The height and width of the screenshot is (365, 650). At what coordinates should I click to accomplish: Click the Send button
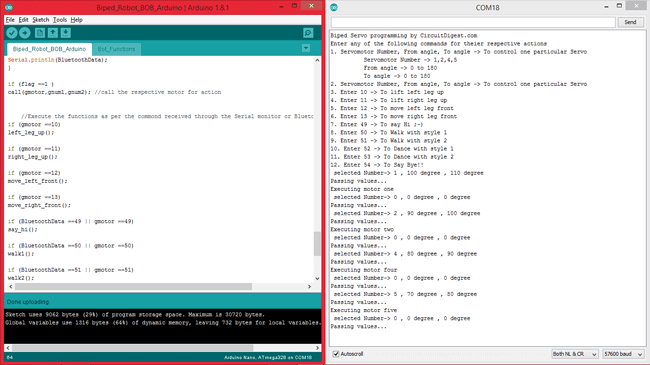pyautogui.click(x=630, y=22)
